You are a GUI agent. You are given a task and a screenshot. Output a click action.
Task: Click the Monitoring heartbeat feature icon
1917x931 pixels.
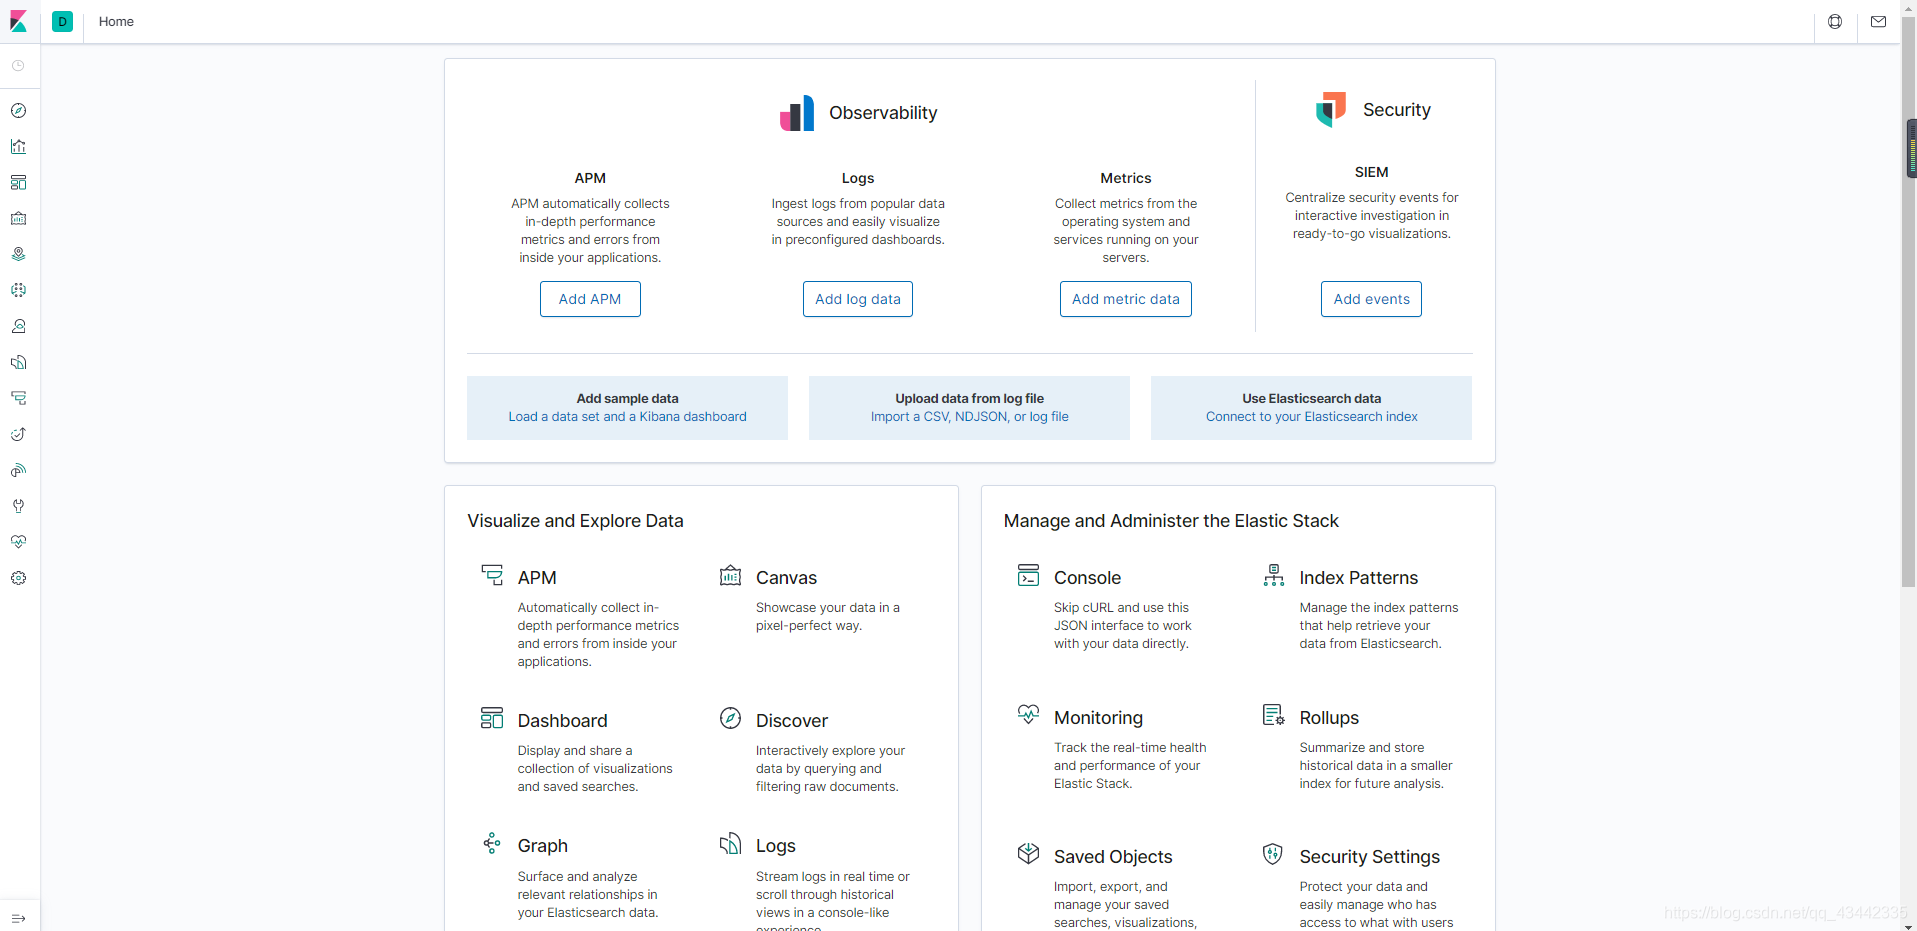coord(1028,714)
